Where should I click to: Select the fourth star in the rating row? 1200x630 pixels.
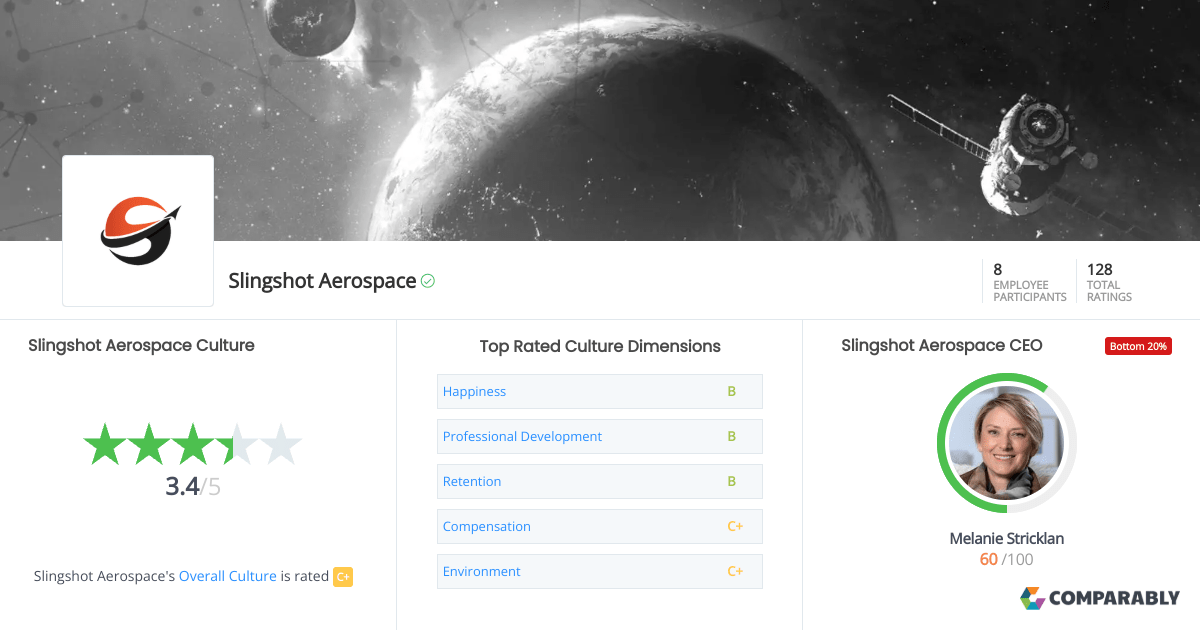click(x=240, y=443)
